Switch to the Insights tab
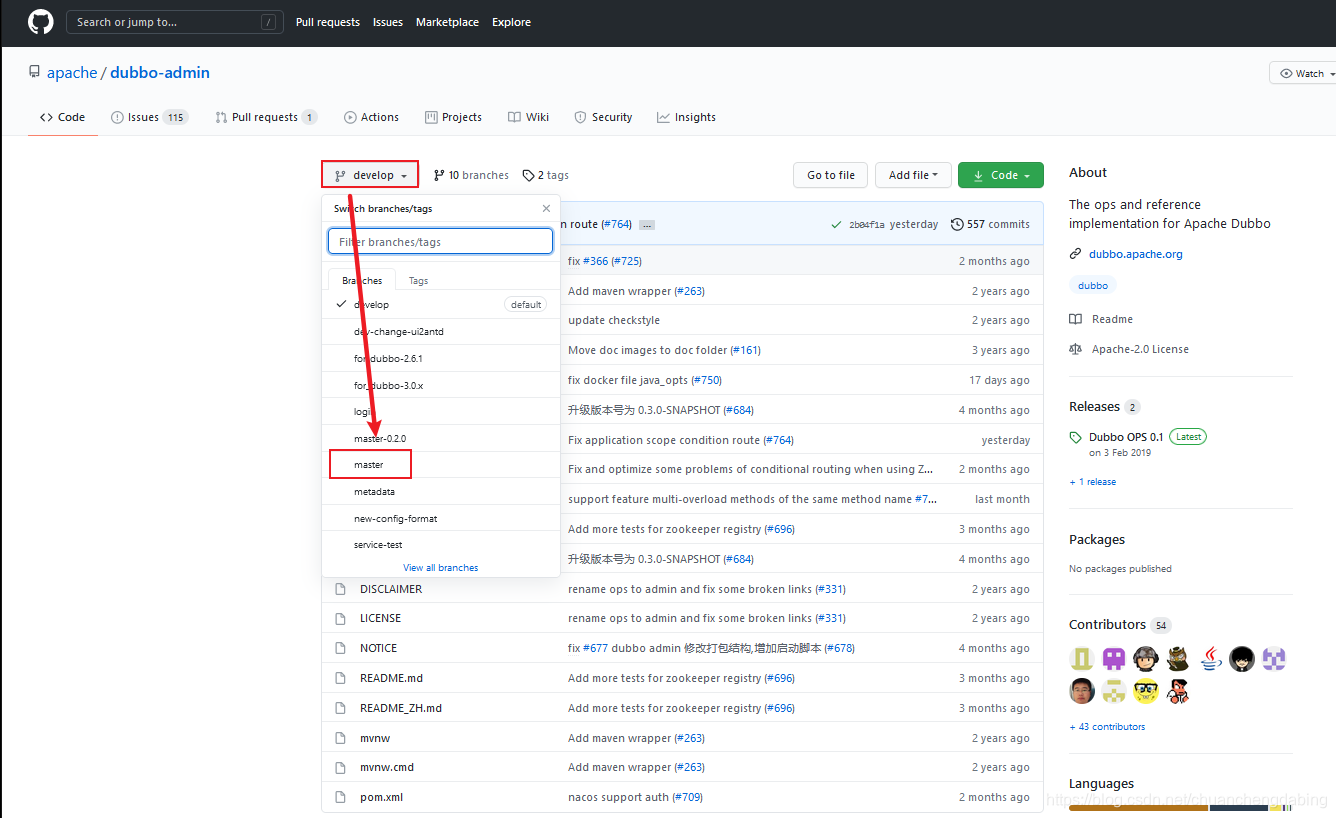 click(686, 117)
